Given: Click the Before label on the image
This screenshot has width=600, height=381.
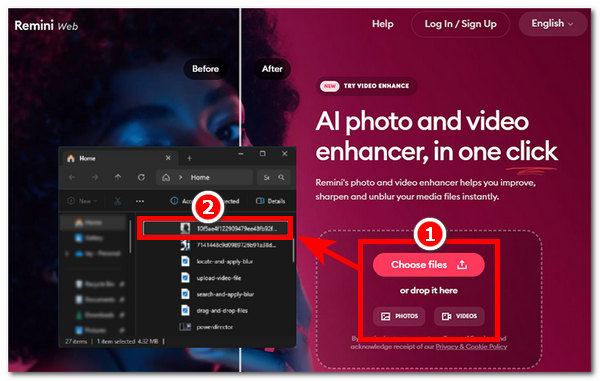Looking at the screenshot, I should (205, 69).
